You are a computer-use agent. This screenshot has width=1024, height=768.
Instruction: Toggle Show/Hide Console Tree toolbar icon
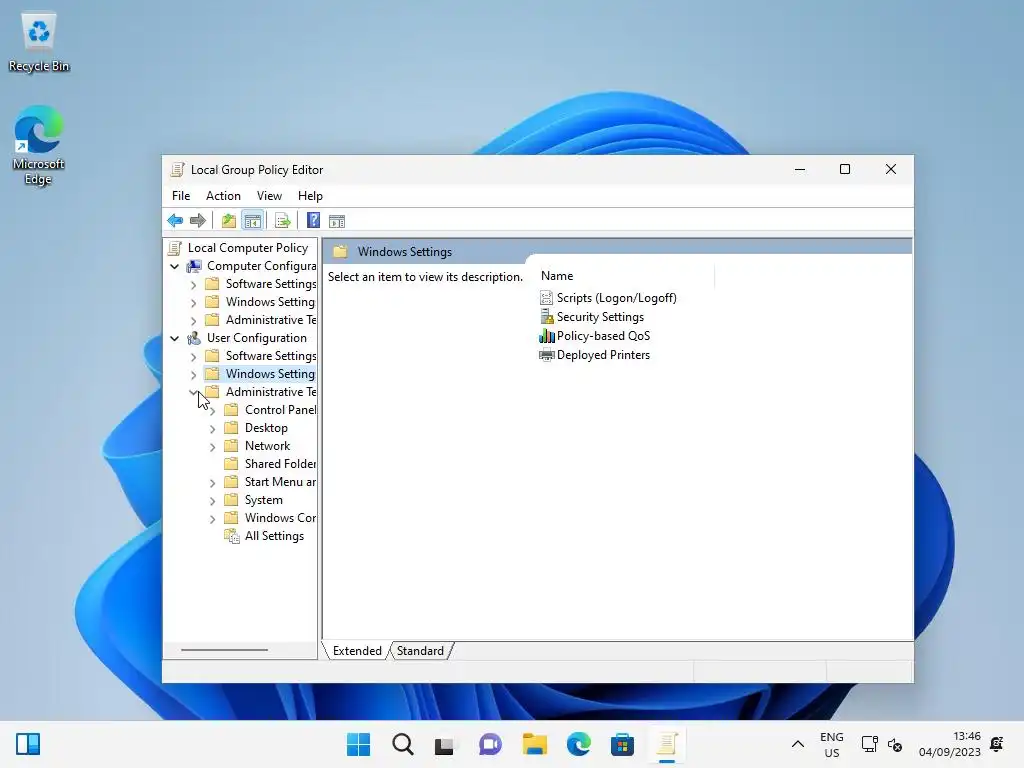pos(253,221)
